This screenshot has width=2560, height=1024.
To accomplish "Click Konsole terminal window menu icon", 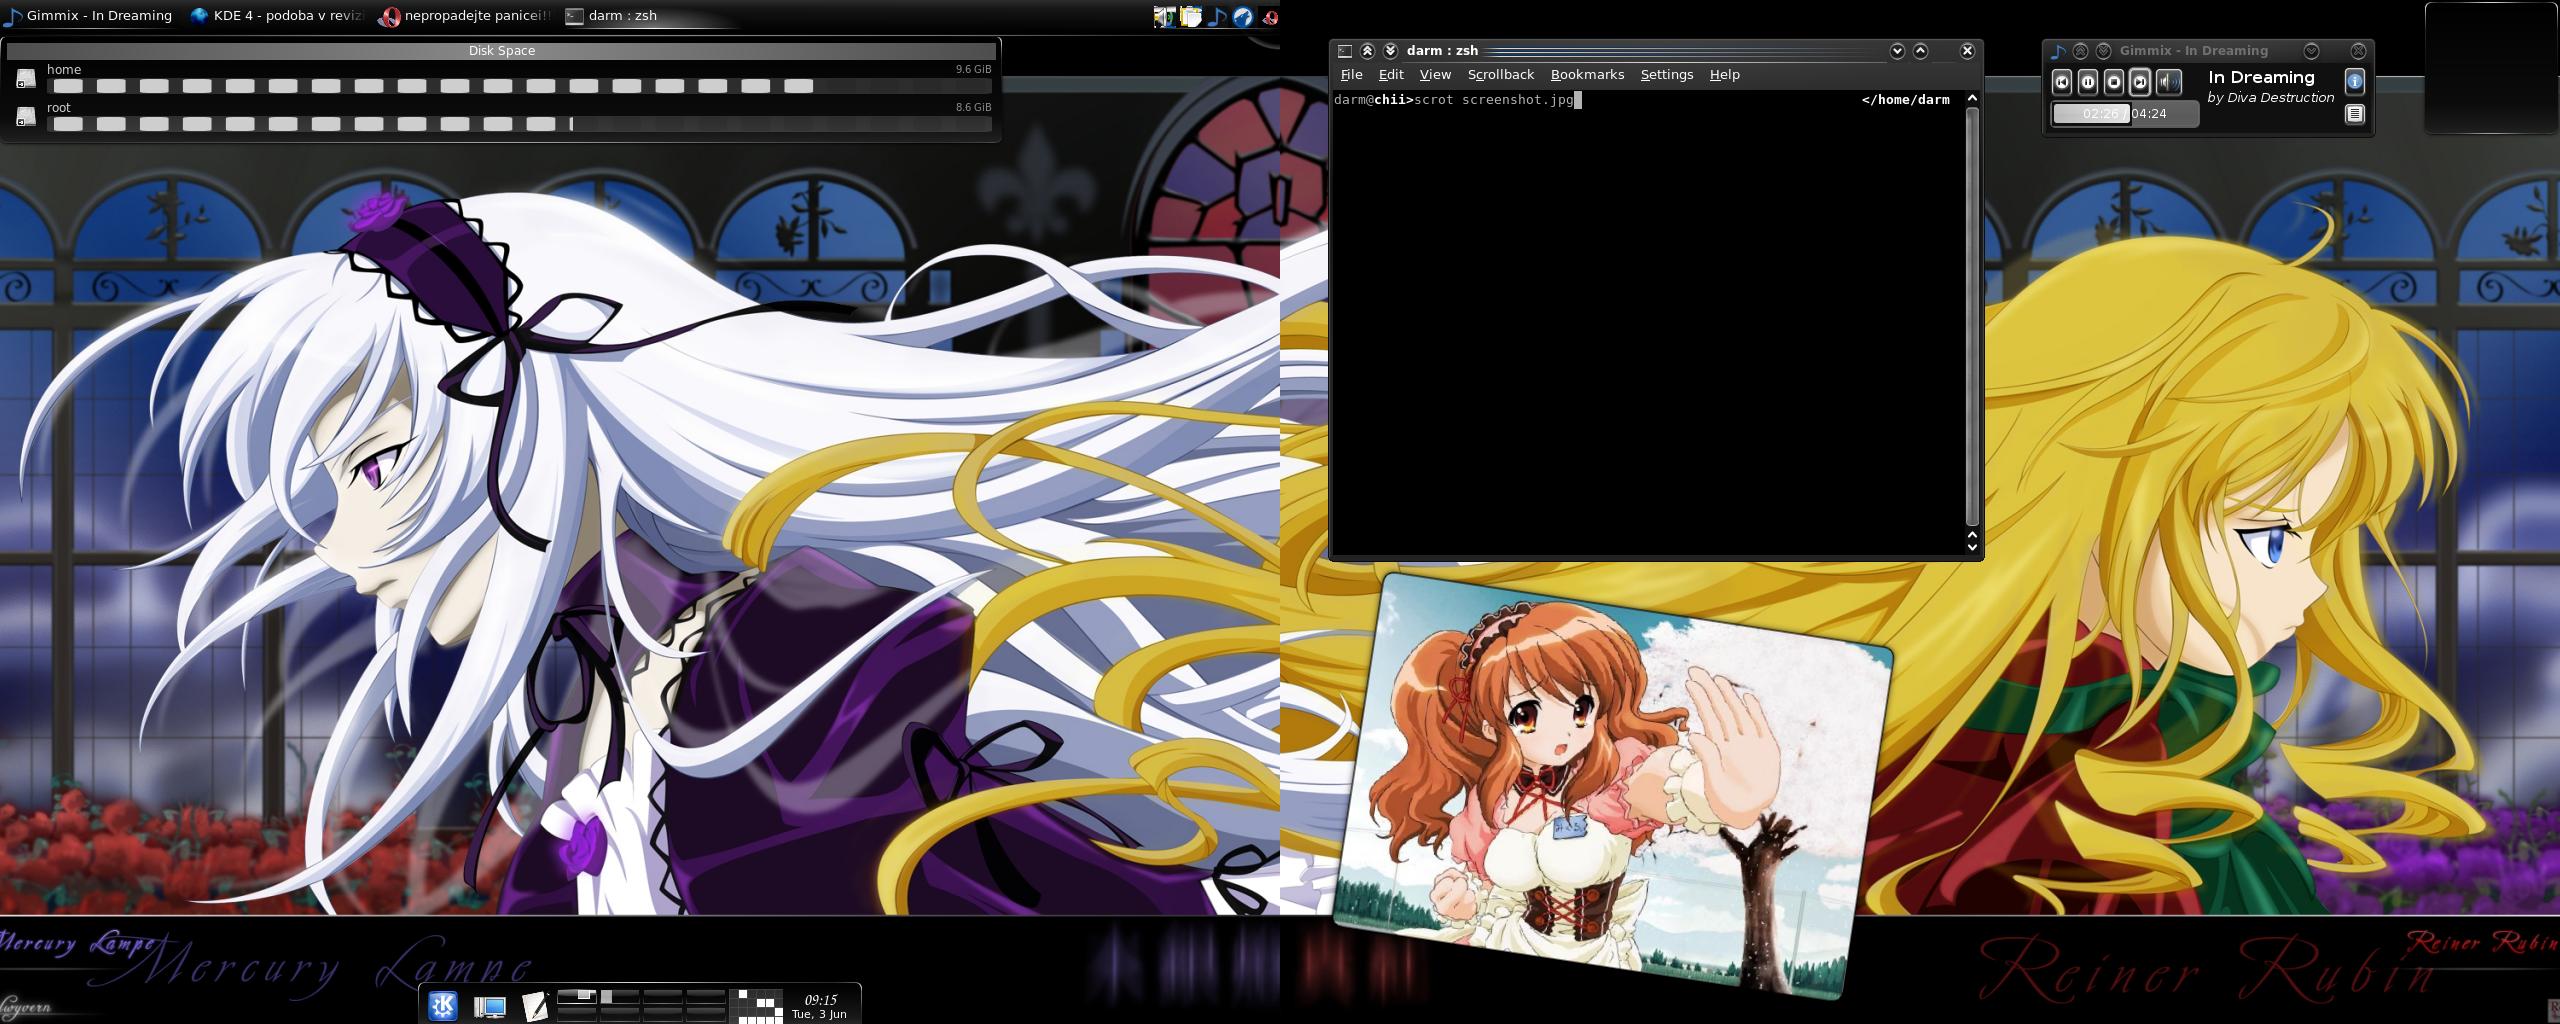I will [x=1345, y=51].
